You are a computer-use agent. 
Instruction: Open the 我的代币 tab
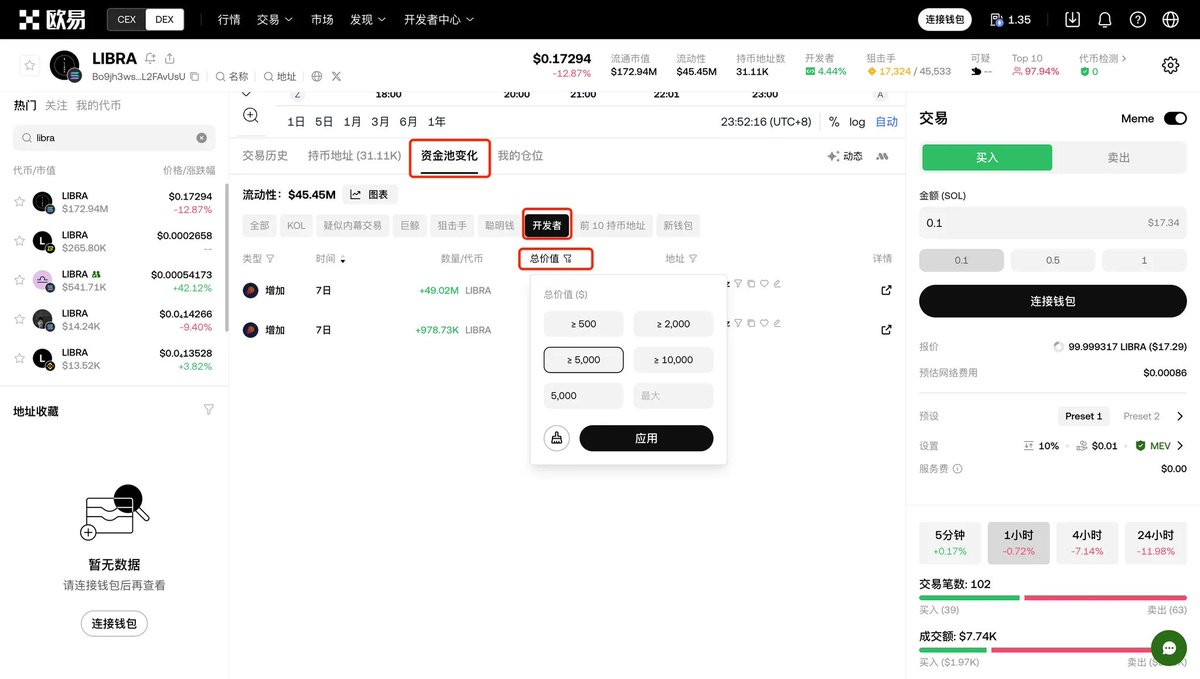(98, 105)
